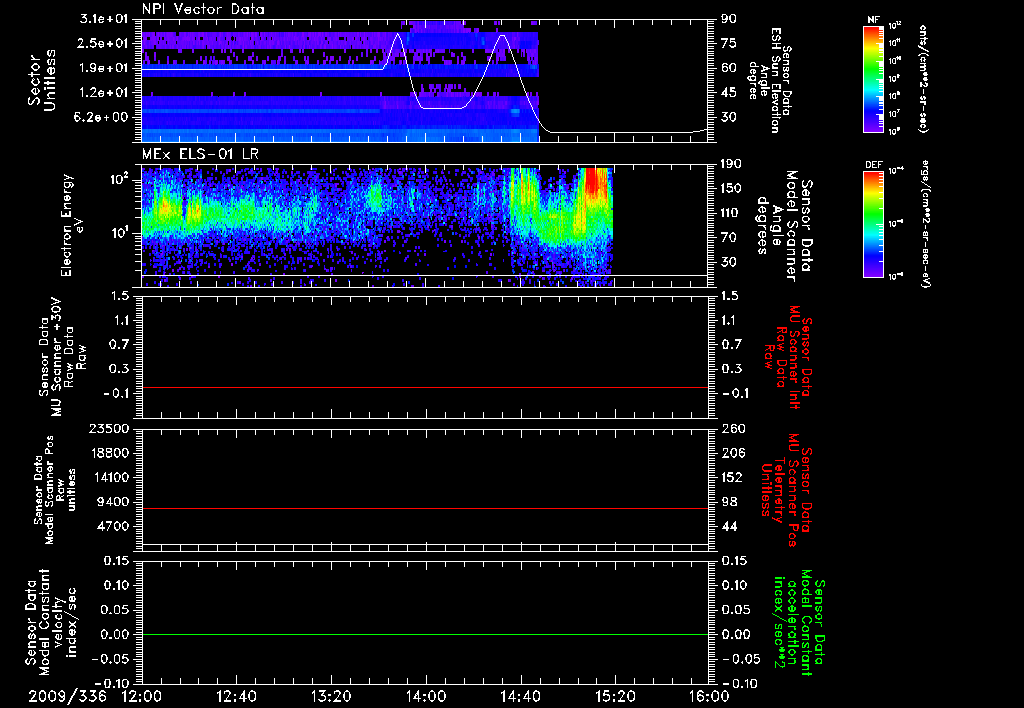This screenshot has width=1024, height=708.
Task: Click the red high-intensity burst in ELS spectrogram
Action: (596, 181)
